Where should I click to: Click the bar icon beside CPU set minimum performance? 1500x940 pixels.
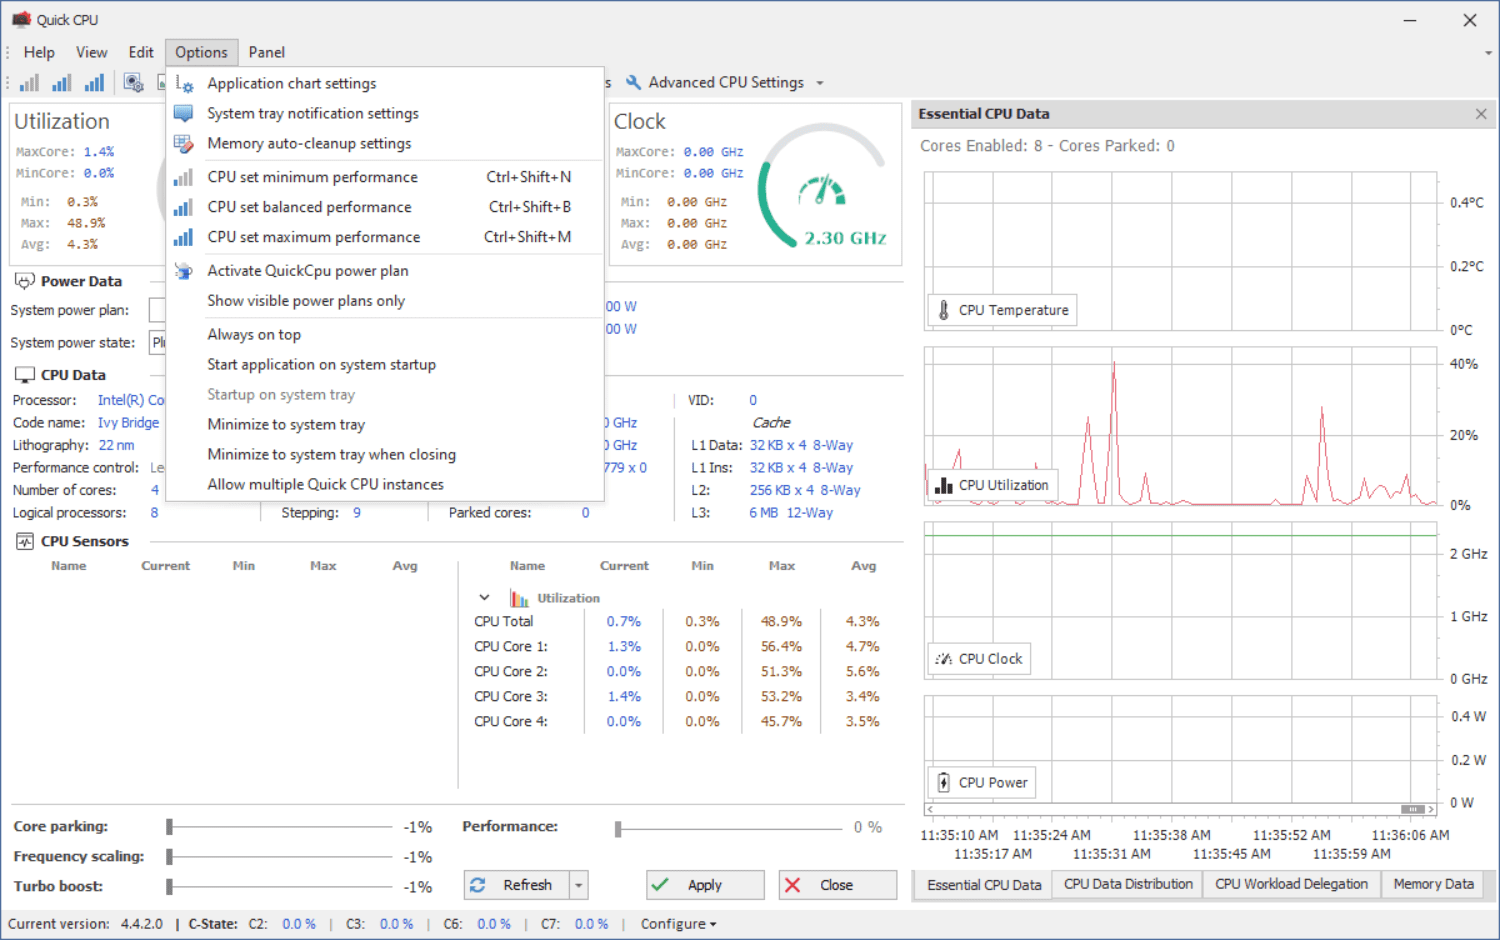click(184, 177)
